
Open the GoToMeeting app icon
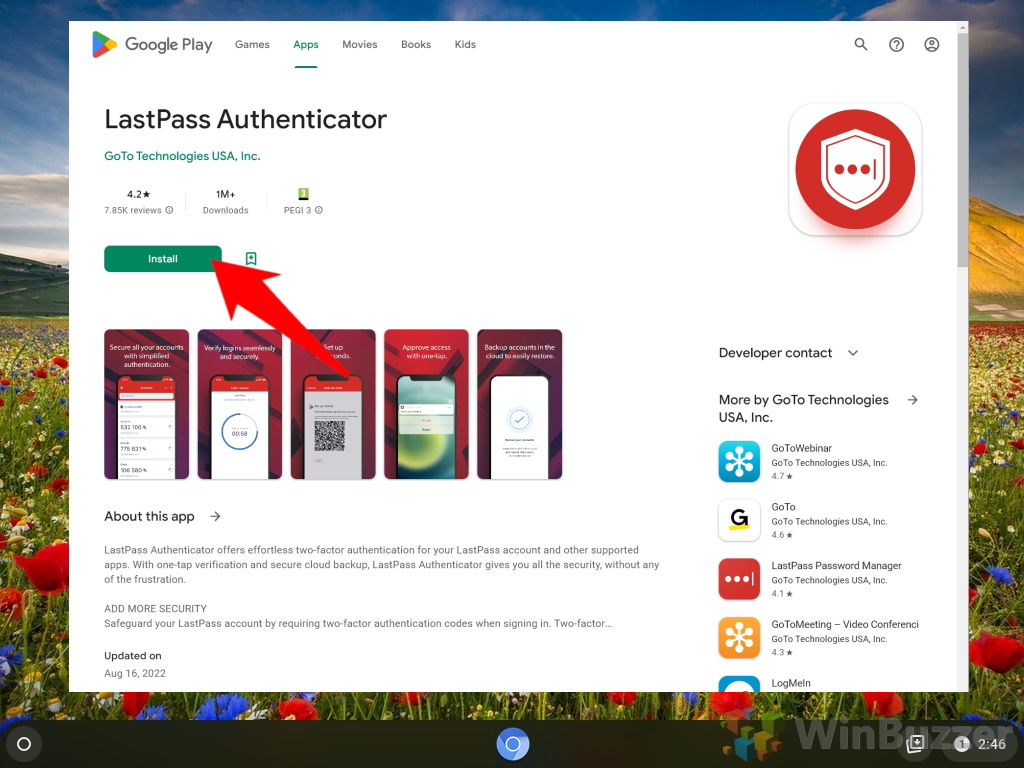(x=739, y=638)
